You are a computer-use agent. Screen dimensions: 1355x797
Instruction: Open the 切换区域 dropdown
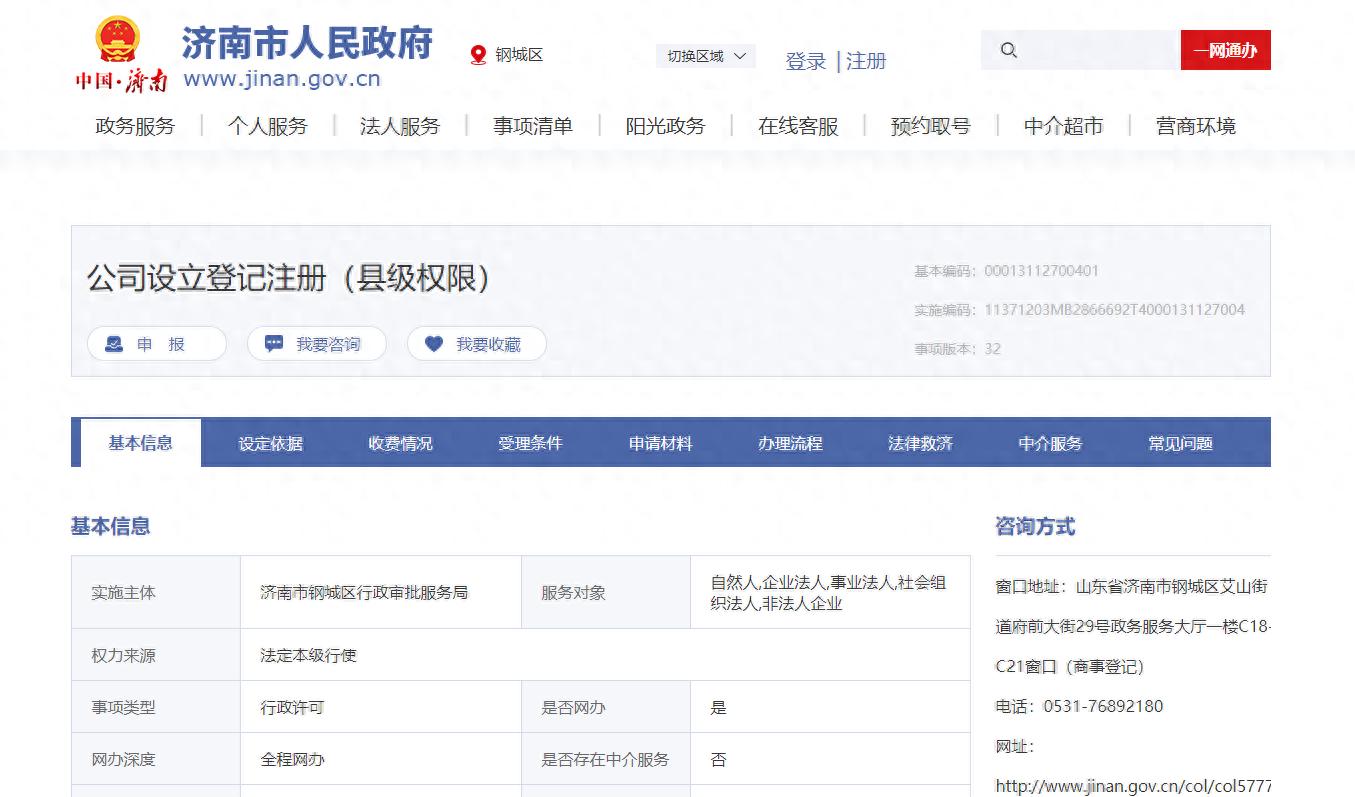(x=706, y=56)
